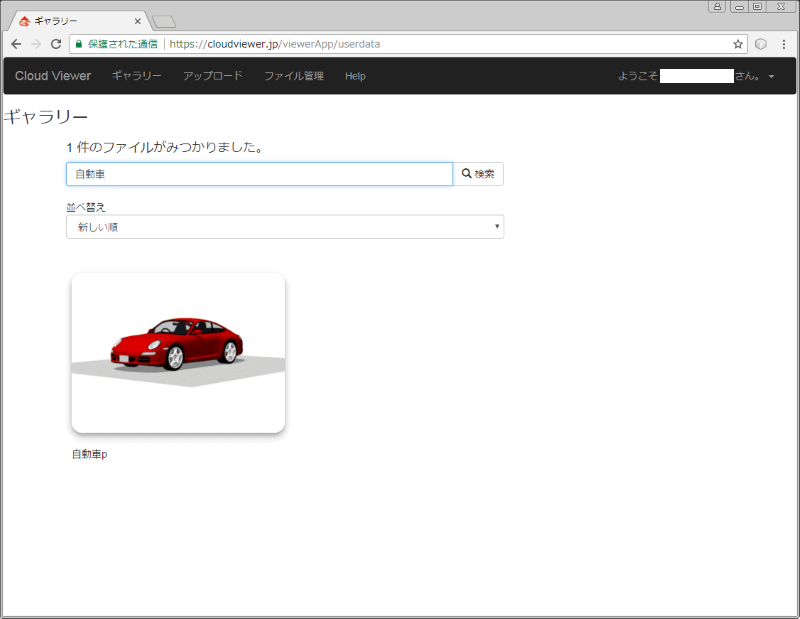This screenshot has width=800, height=619.
Task: Click the Cloud Viewer brand link
Action: (x=53, y=76)
